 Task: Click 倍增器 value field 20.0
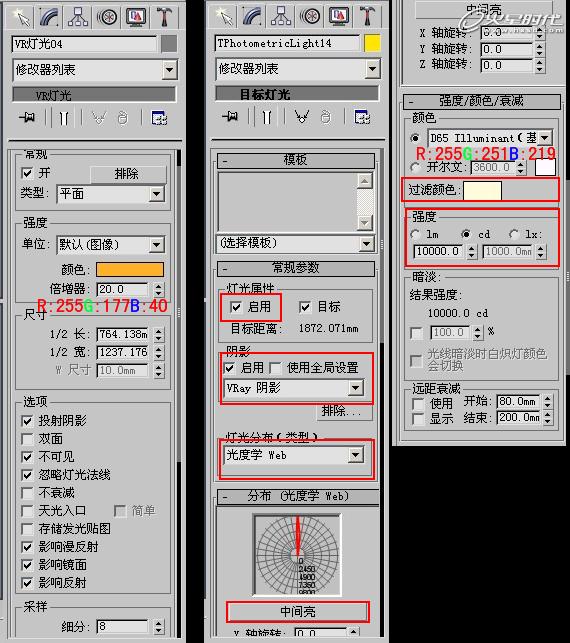(123, 289)
